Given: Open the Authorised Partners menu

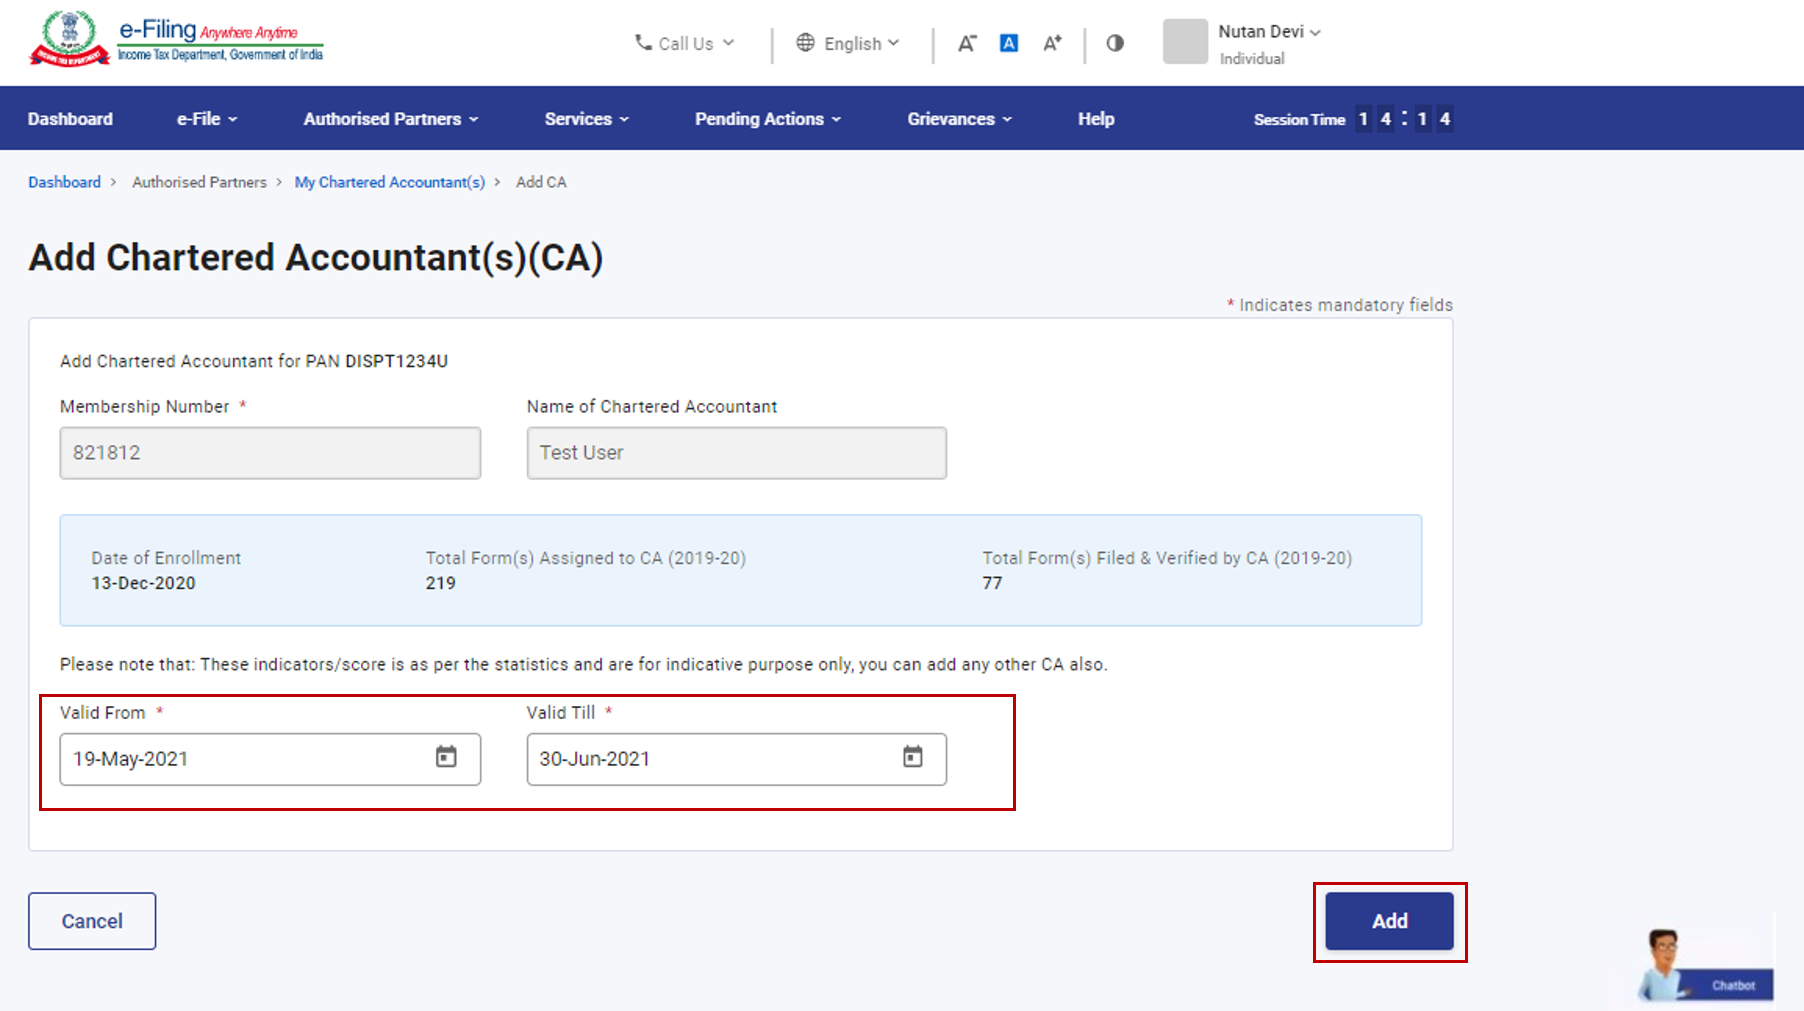Looking at the screenshot, I should coord(390,119).
